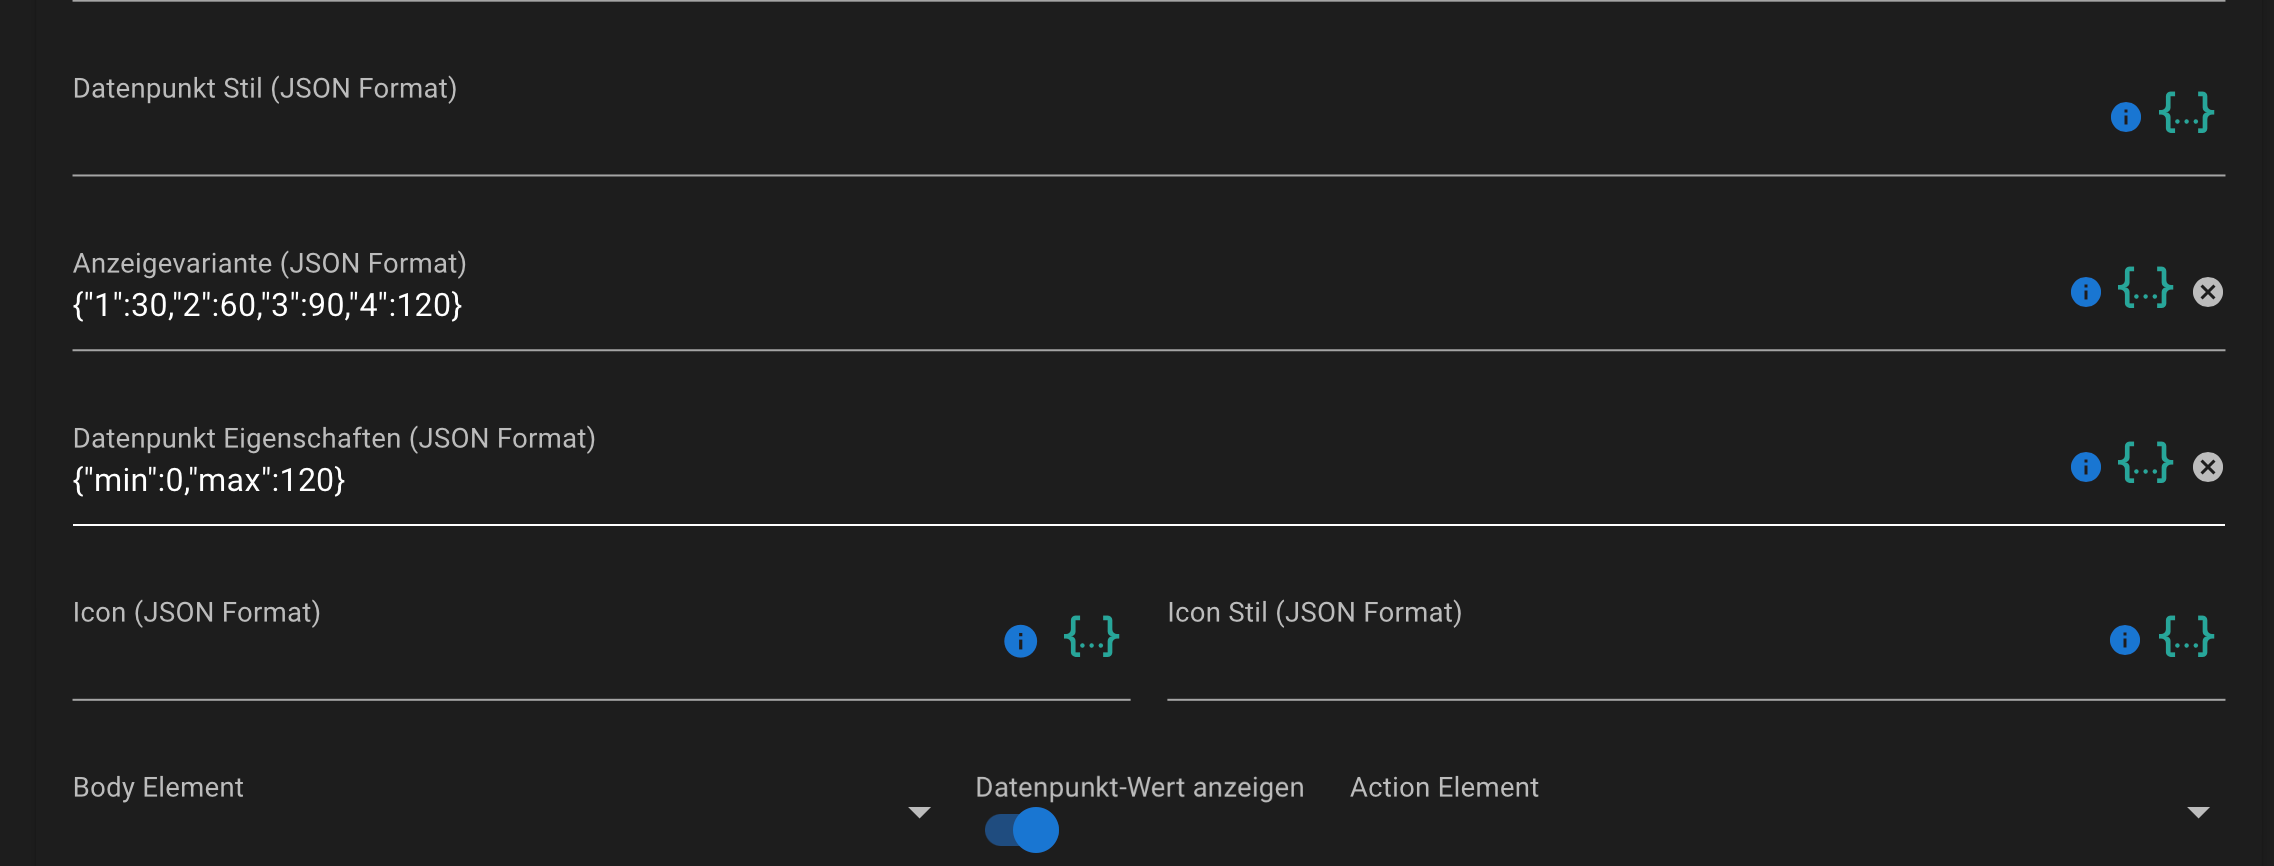This screenshot has height=866, width=2274.
Task: Click info icon for Icon Stil
Action: (2124, 640)
